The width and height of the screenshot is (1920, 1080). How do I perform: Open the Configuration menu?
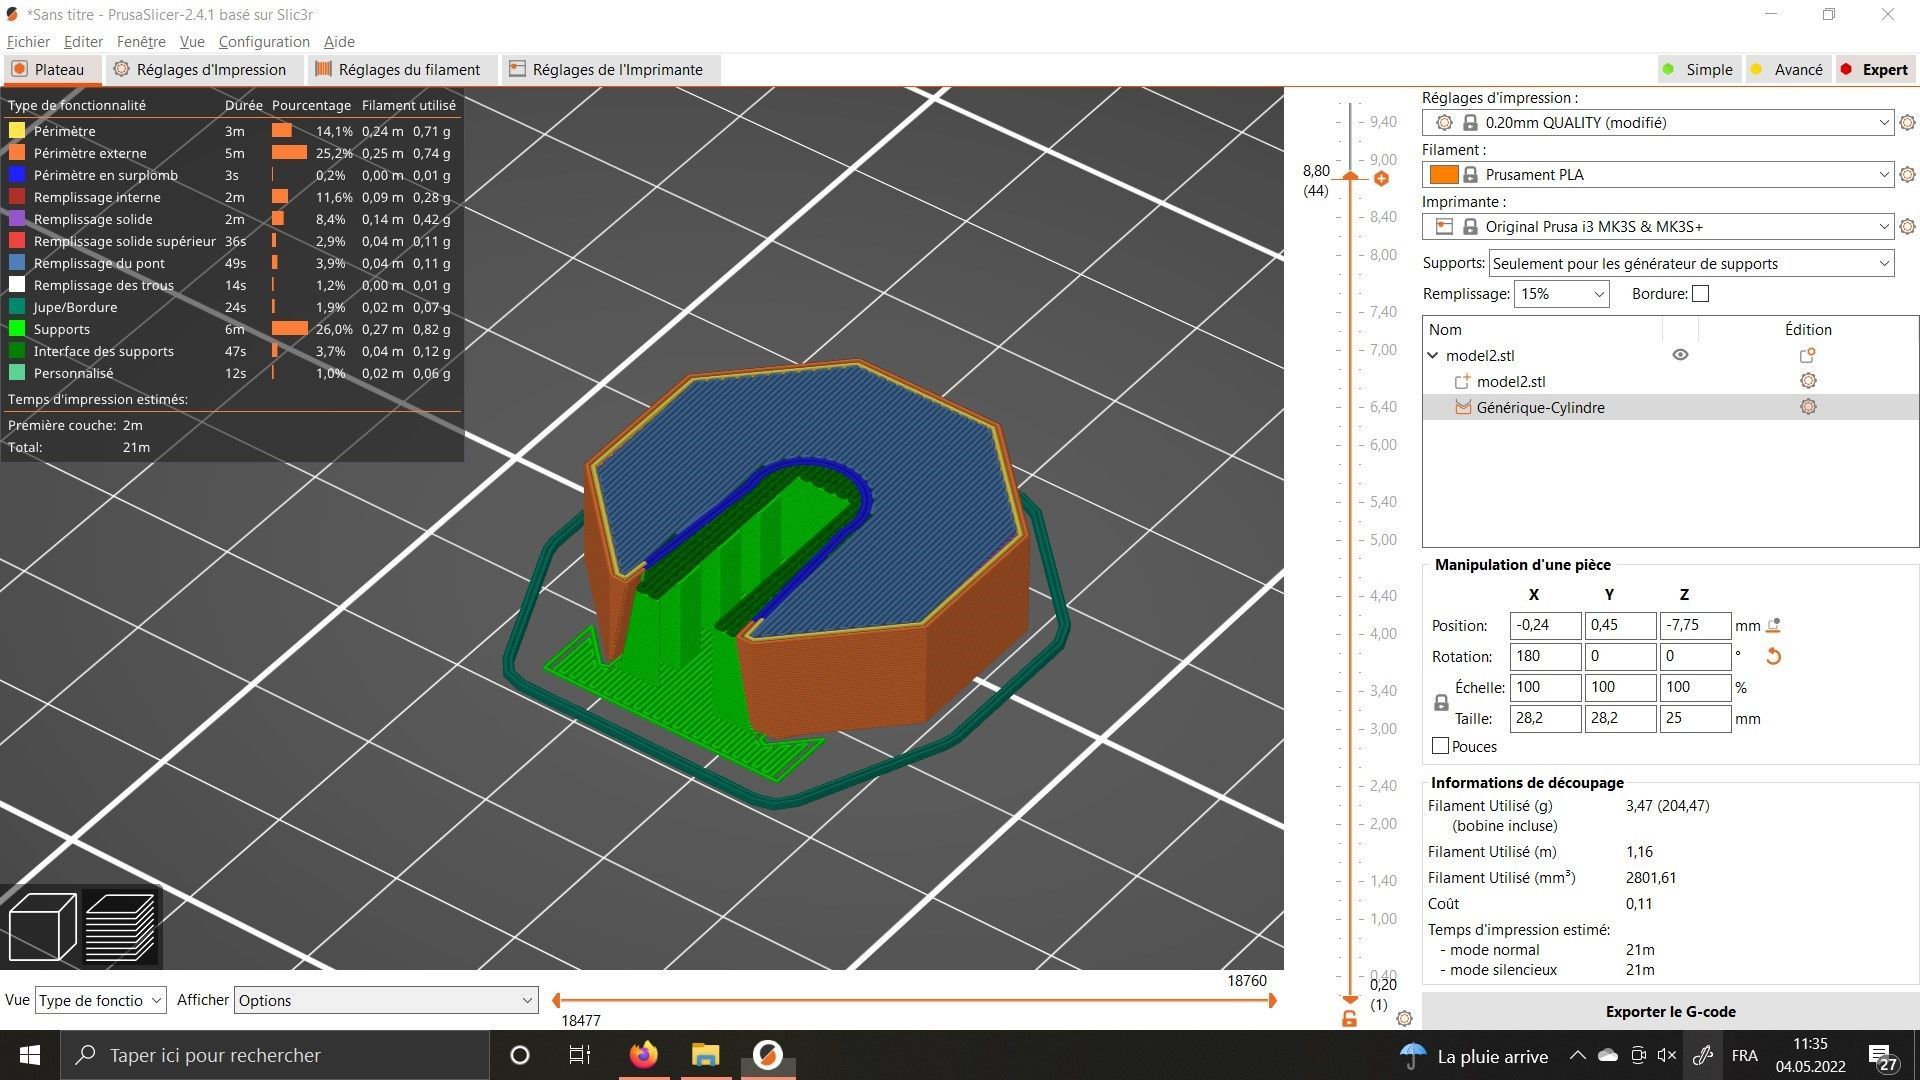click(x=264, y=41)
